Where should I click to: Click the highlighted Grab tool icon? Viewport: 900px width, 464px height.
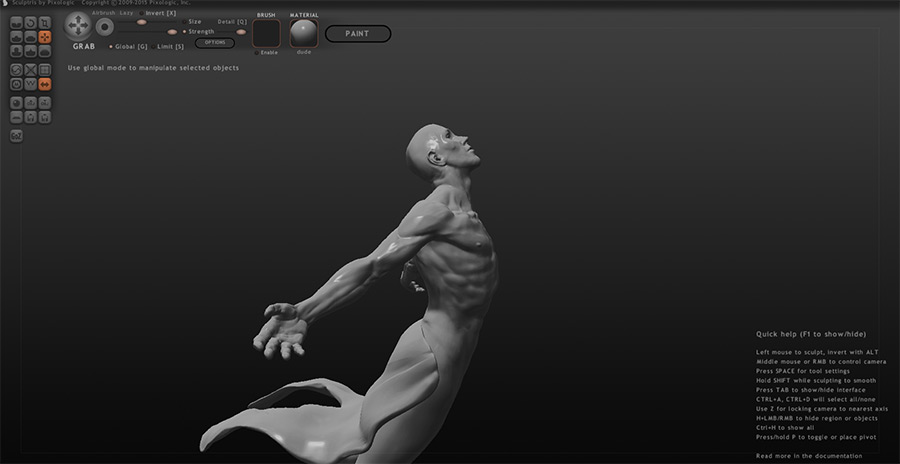pyautogui.click(x=45, y=37)
